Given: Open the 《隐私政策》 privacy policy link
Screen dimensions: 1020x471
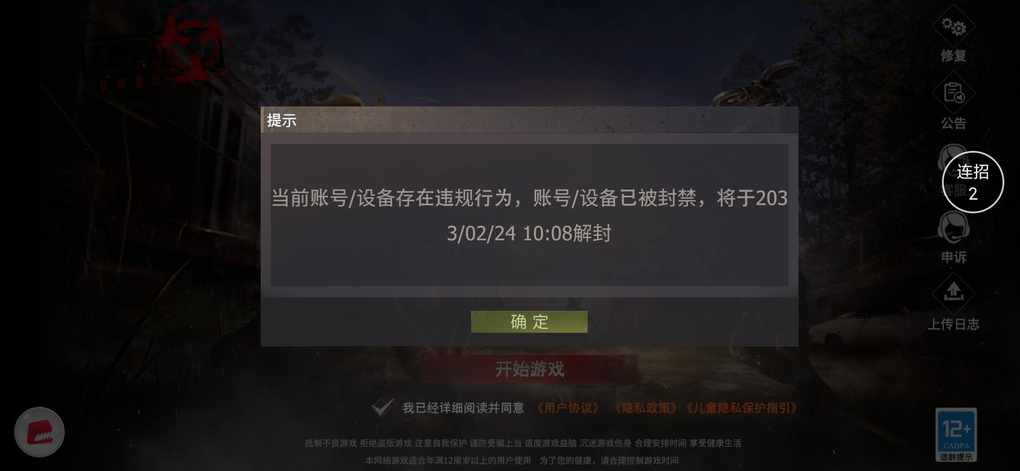Looking at the screenshot, I should (643, 408).
